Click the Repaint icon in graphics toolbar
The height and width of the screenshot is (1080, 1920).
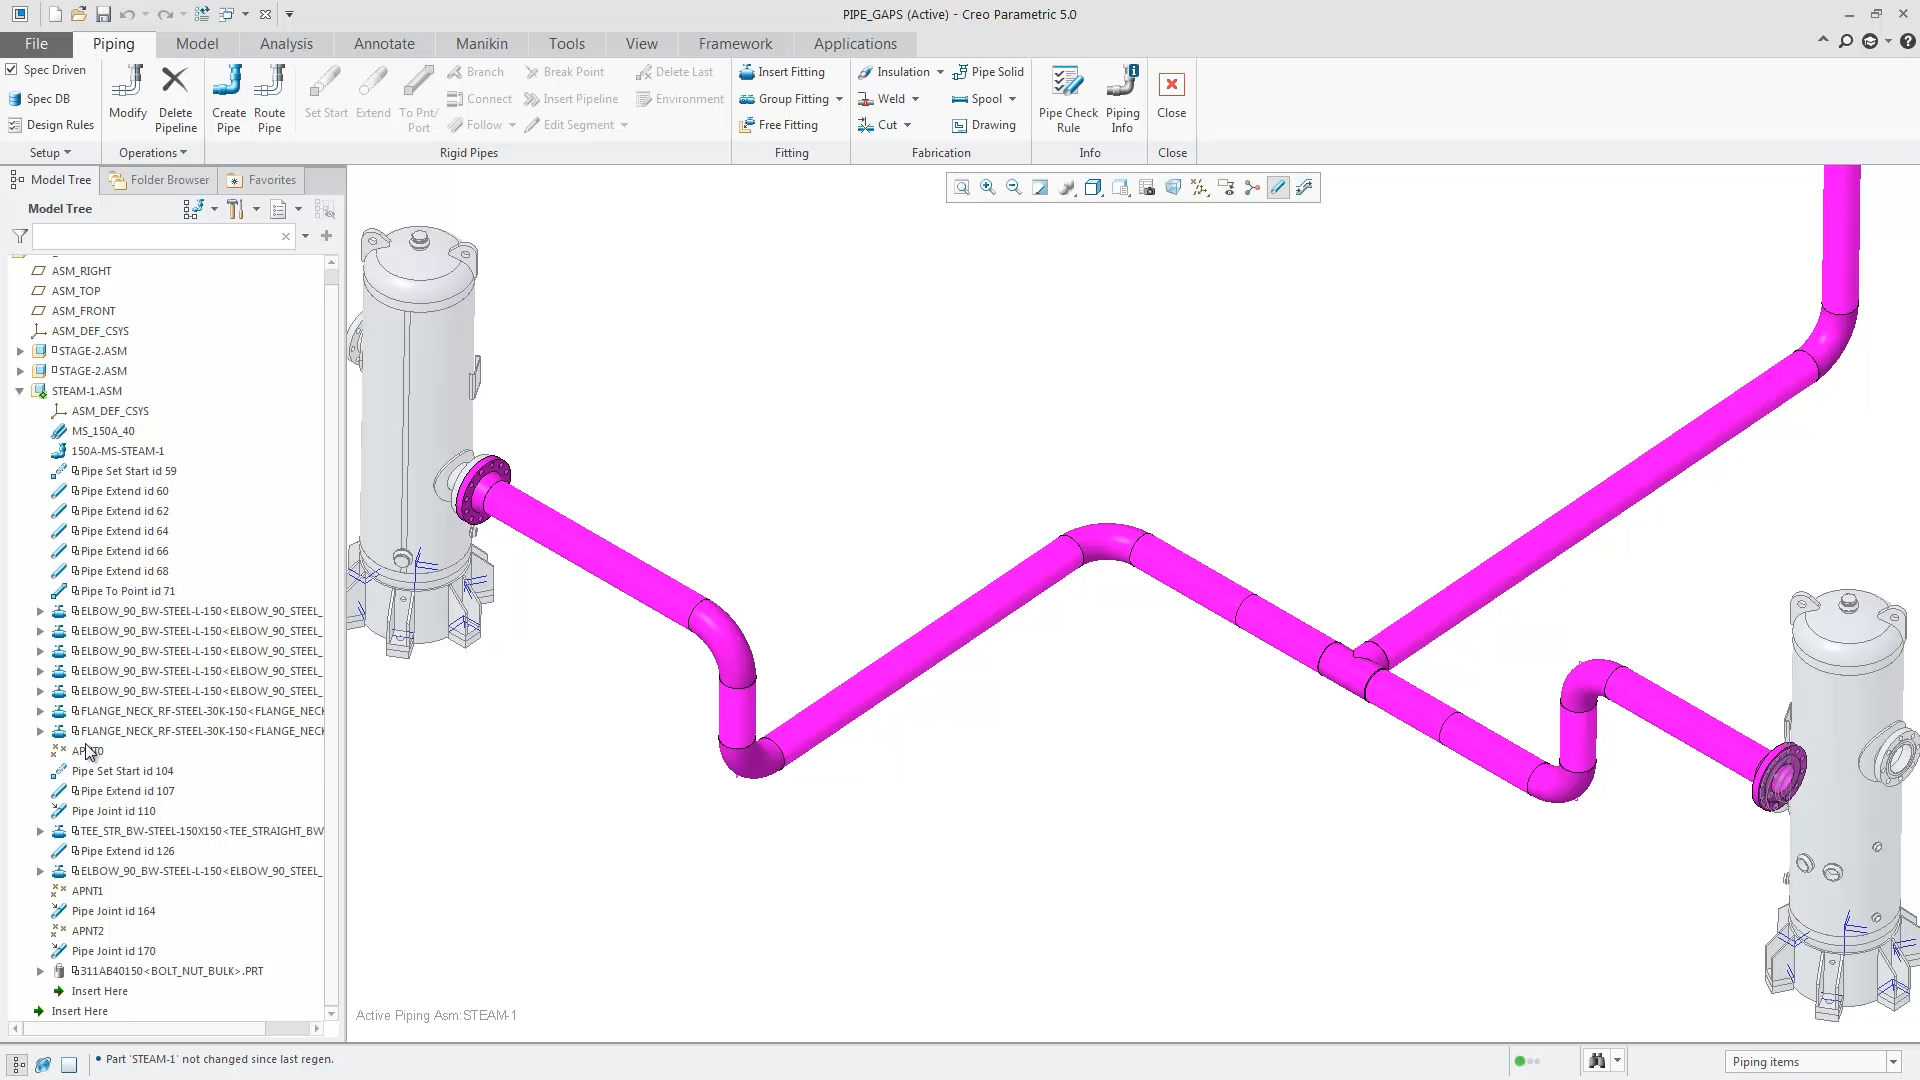[x=1040, y=188]
